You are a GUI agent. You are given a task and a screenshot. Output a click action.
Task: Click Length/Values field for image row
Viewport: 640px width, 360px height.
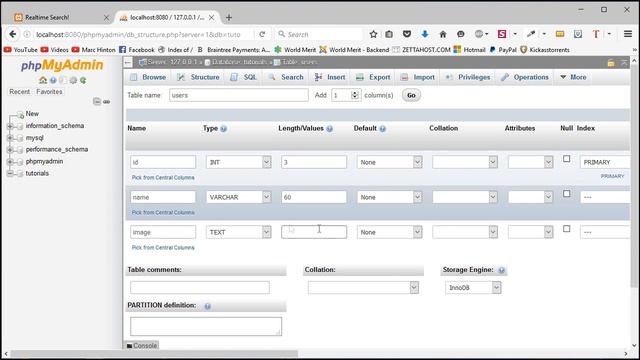[x=314, y=232]
